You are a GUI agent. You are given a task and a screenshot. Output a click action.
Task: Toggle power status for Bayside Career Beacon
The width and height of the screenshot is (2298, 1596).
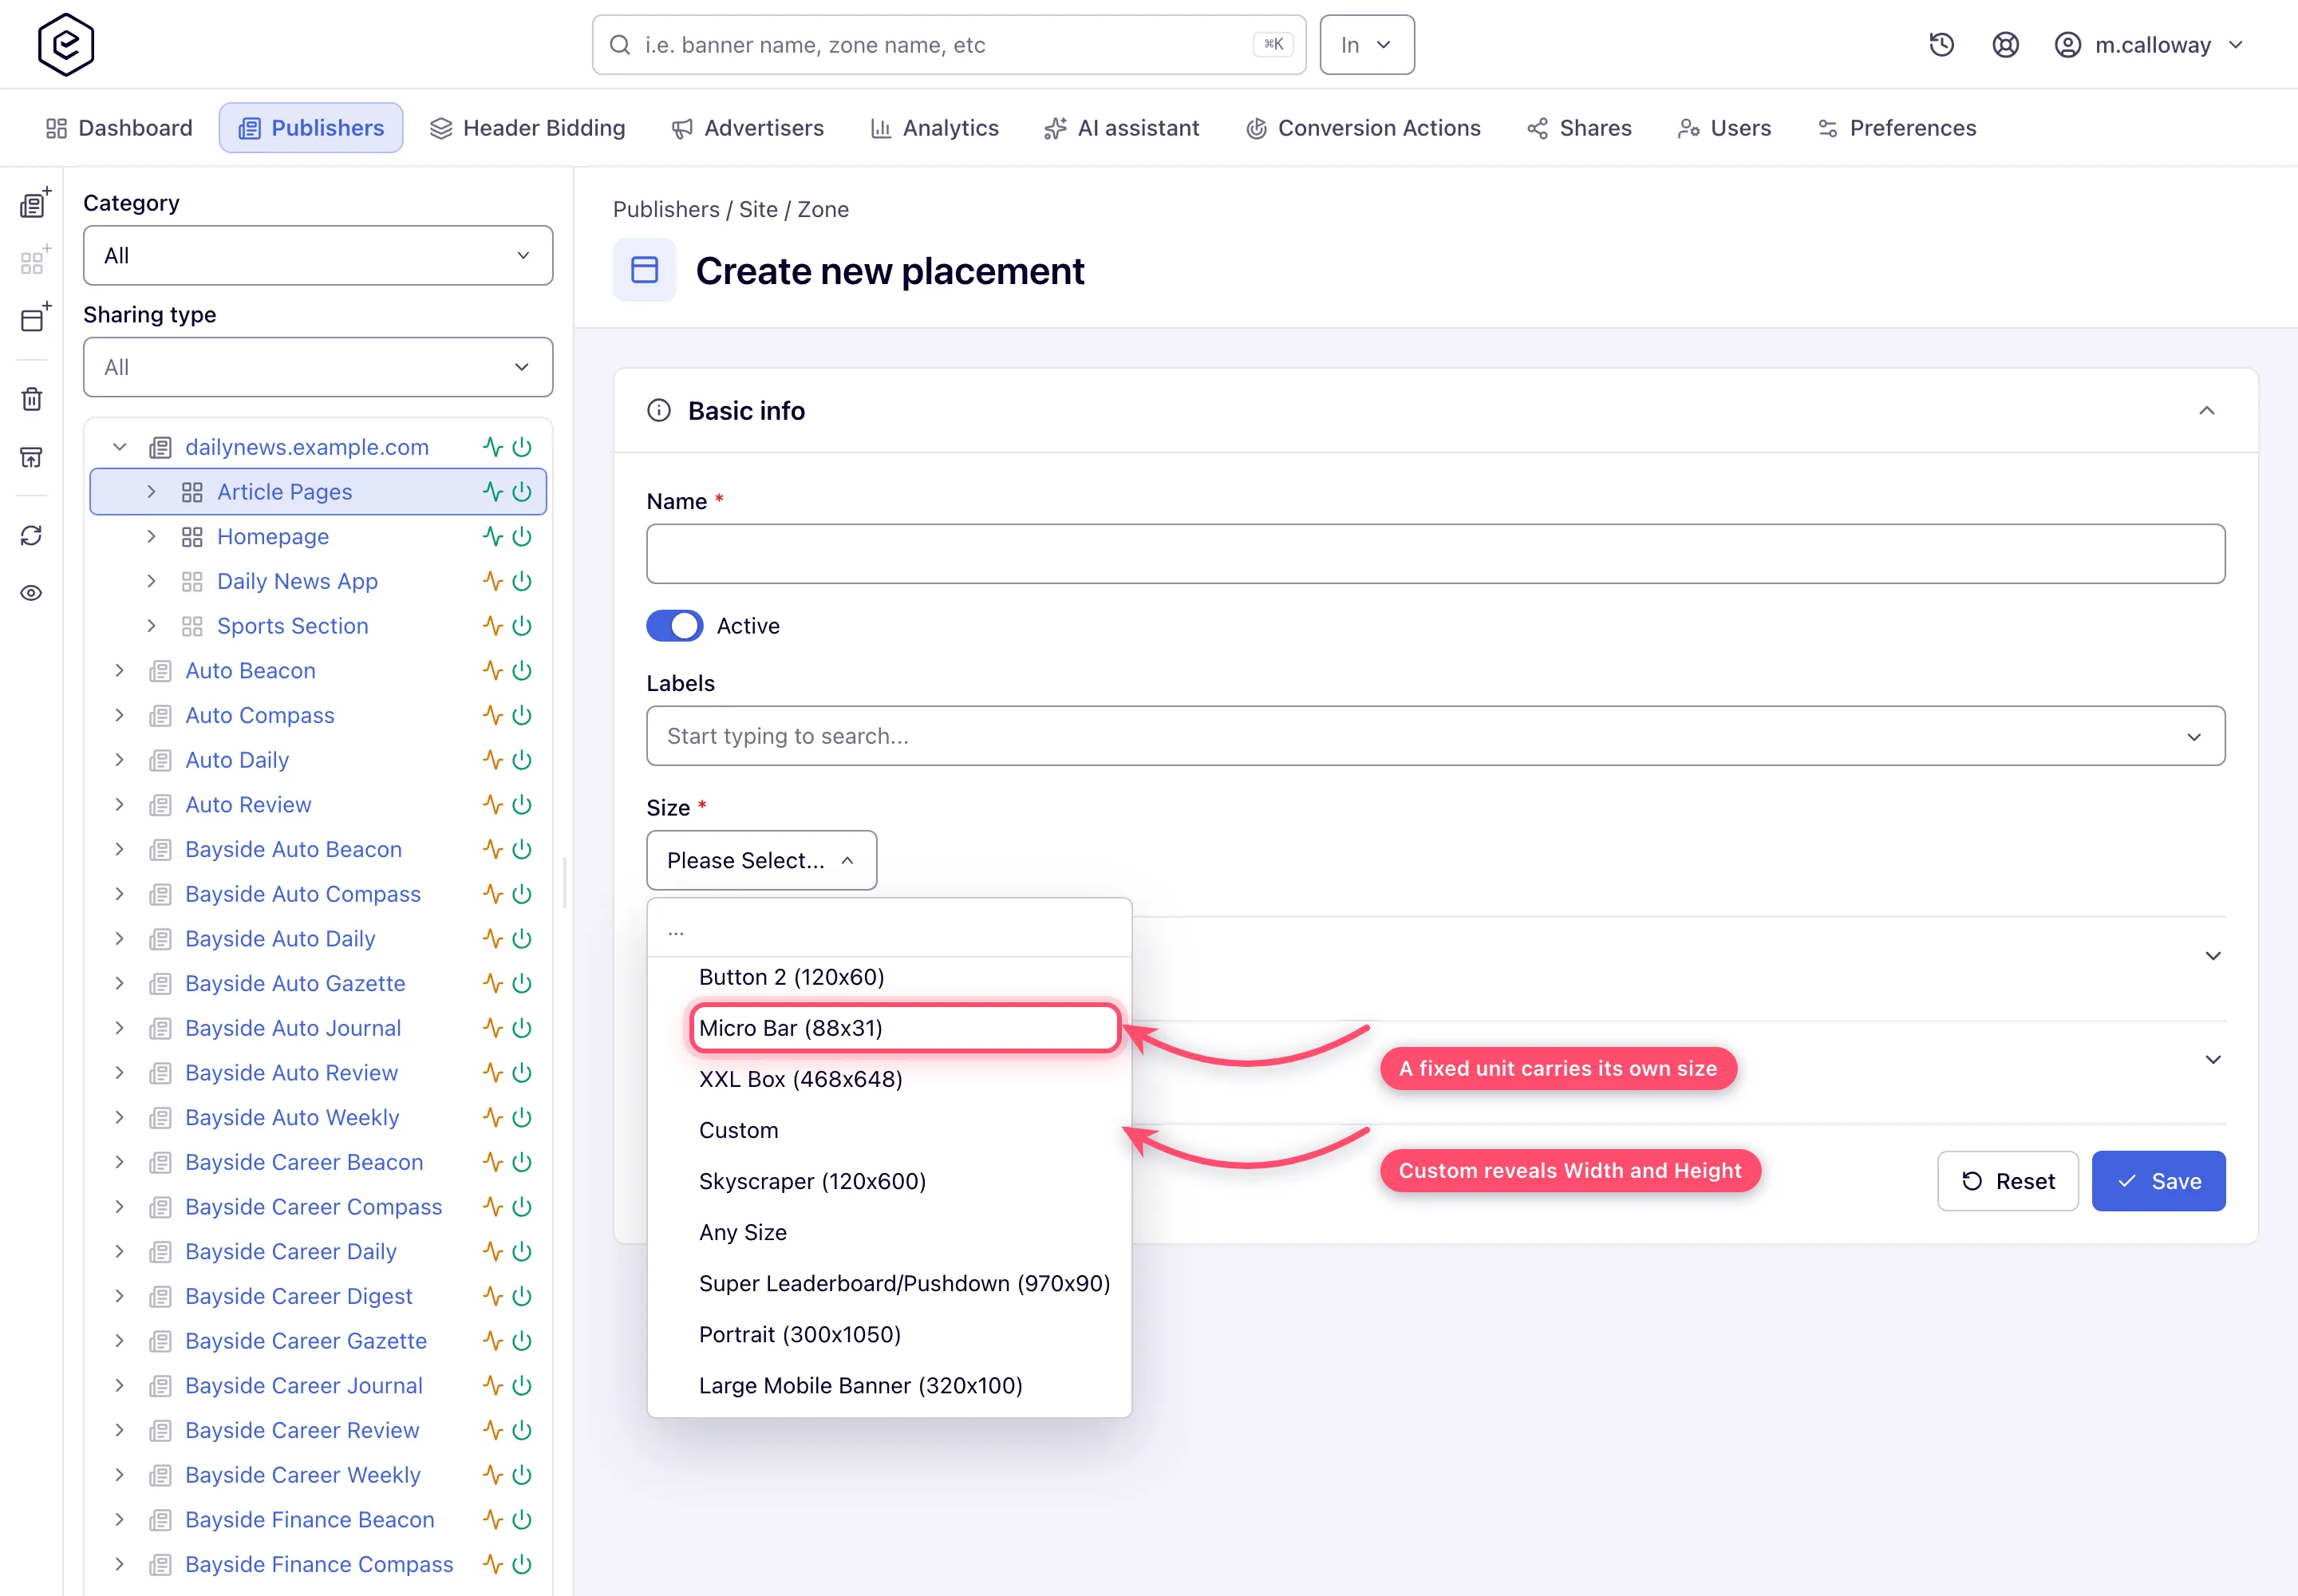click(x=522, y=1162)
